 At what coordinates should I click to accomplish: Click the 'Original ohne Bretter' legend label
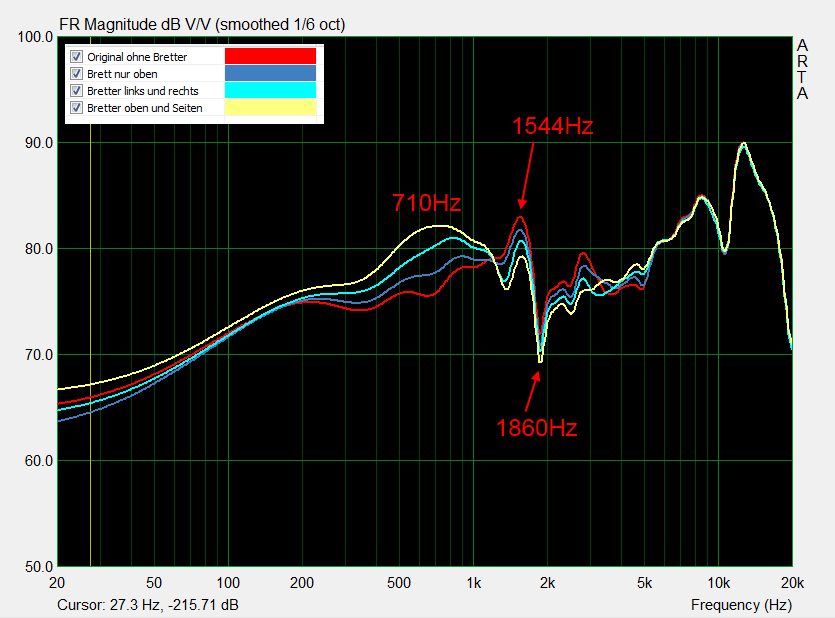pyautogui.click(x=137, y=57)
